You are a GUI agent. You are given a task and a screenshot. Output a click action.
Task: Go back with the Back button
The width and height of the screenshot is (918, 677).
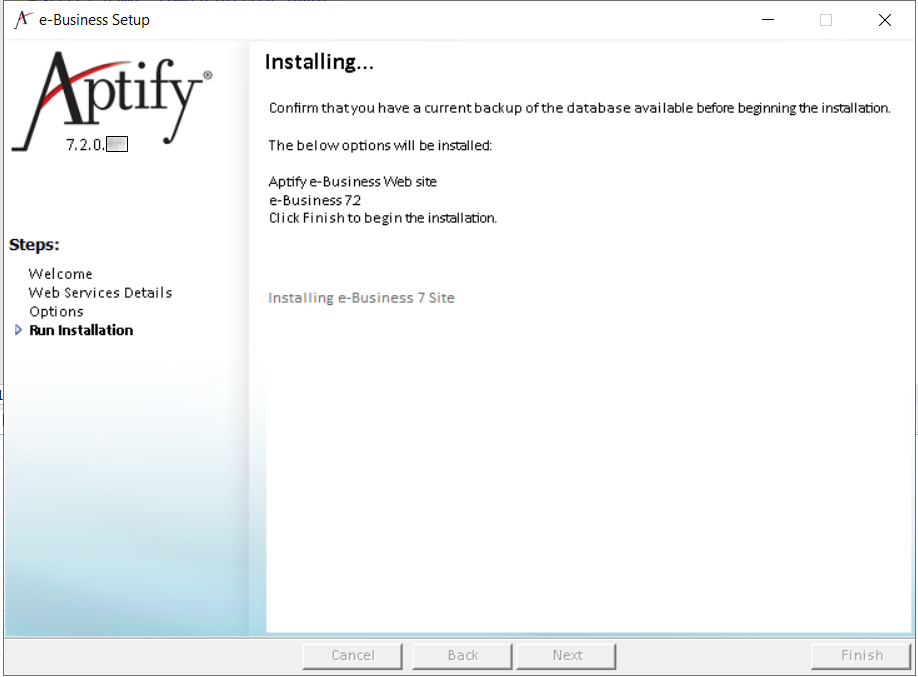coord(463,655)
